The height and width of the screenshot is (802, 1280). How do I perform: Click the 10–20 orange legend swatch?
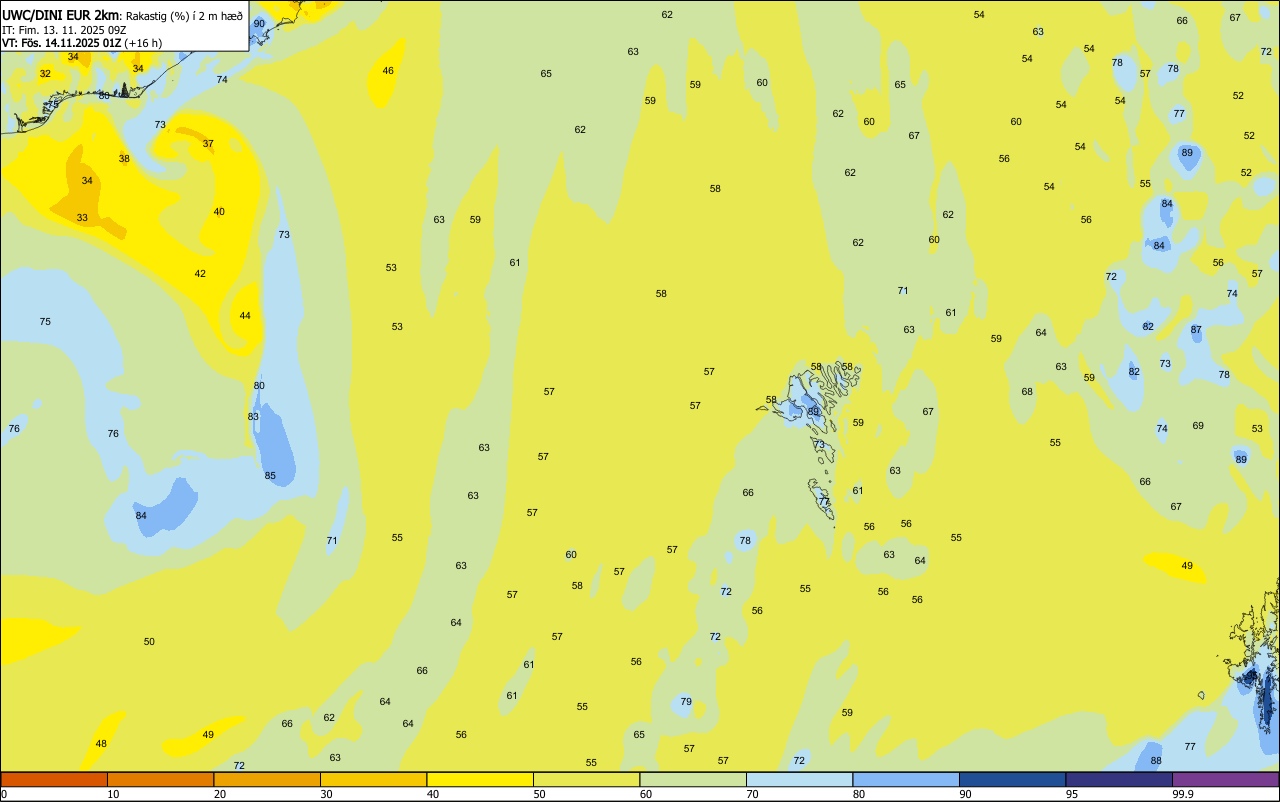click(160, 779)
